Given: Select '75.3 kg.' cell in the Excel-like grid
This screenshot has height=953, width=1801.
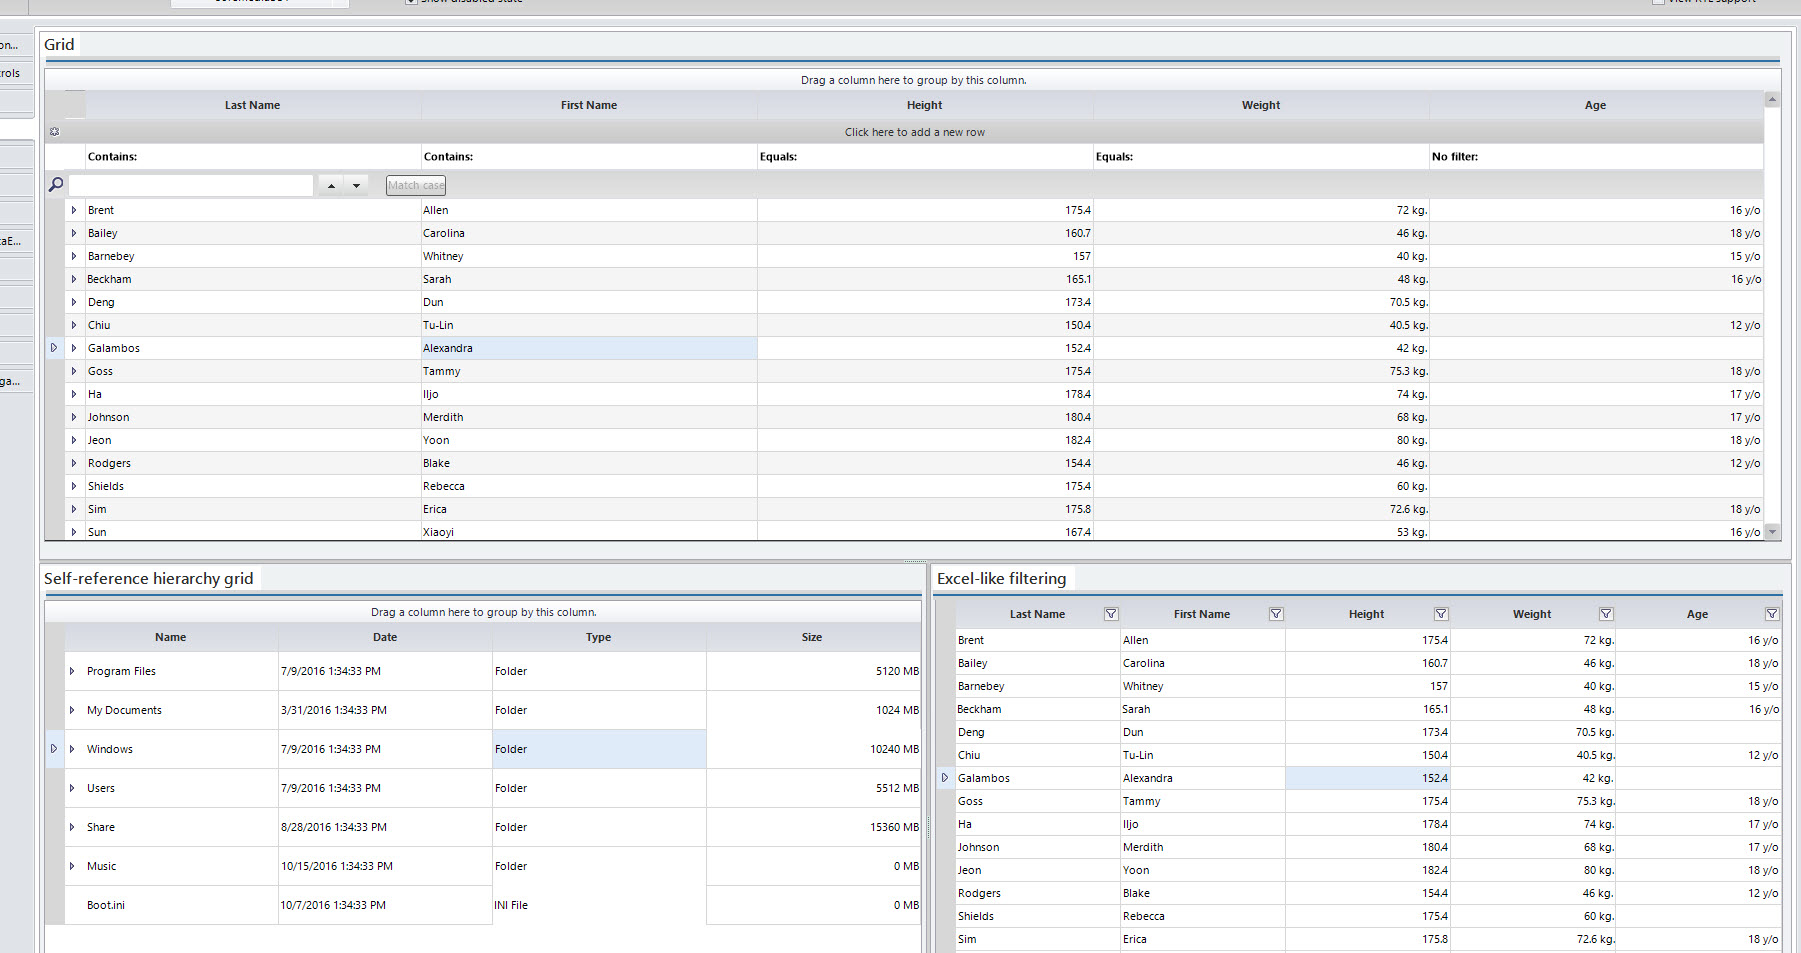Looking at the screenshot, I should click(1533, 801).
